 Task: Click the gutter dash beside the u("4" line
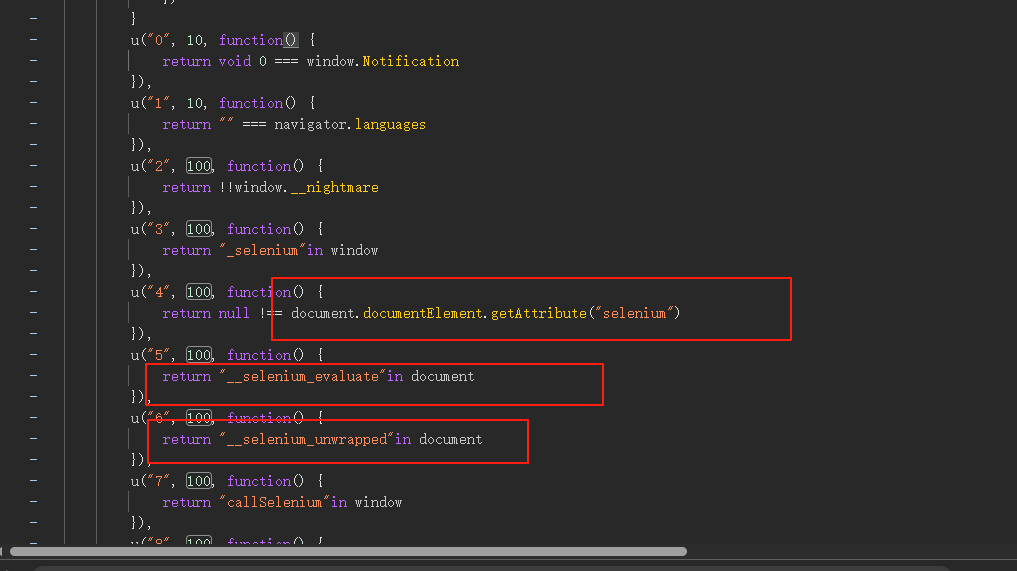click(34, 291)
